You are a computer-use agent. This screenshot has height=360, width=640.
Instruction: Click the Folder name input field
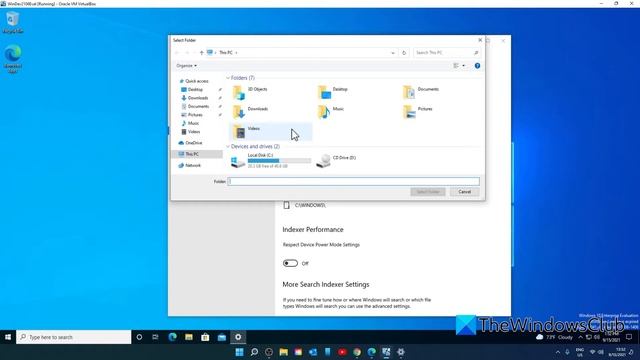[x=353, y=181]
